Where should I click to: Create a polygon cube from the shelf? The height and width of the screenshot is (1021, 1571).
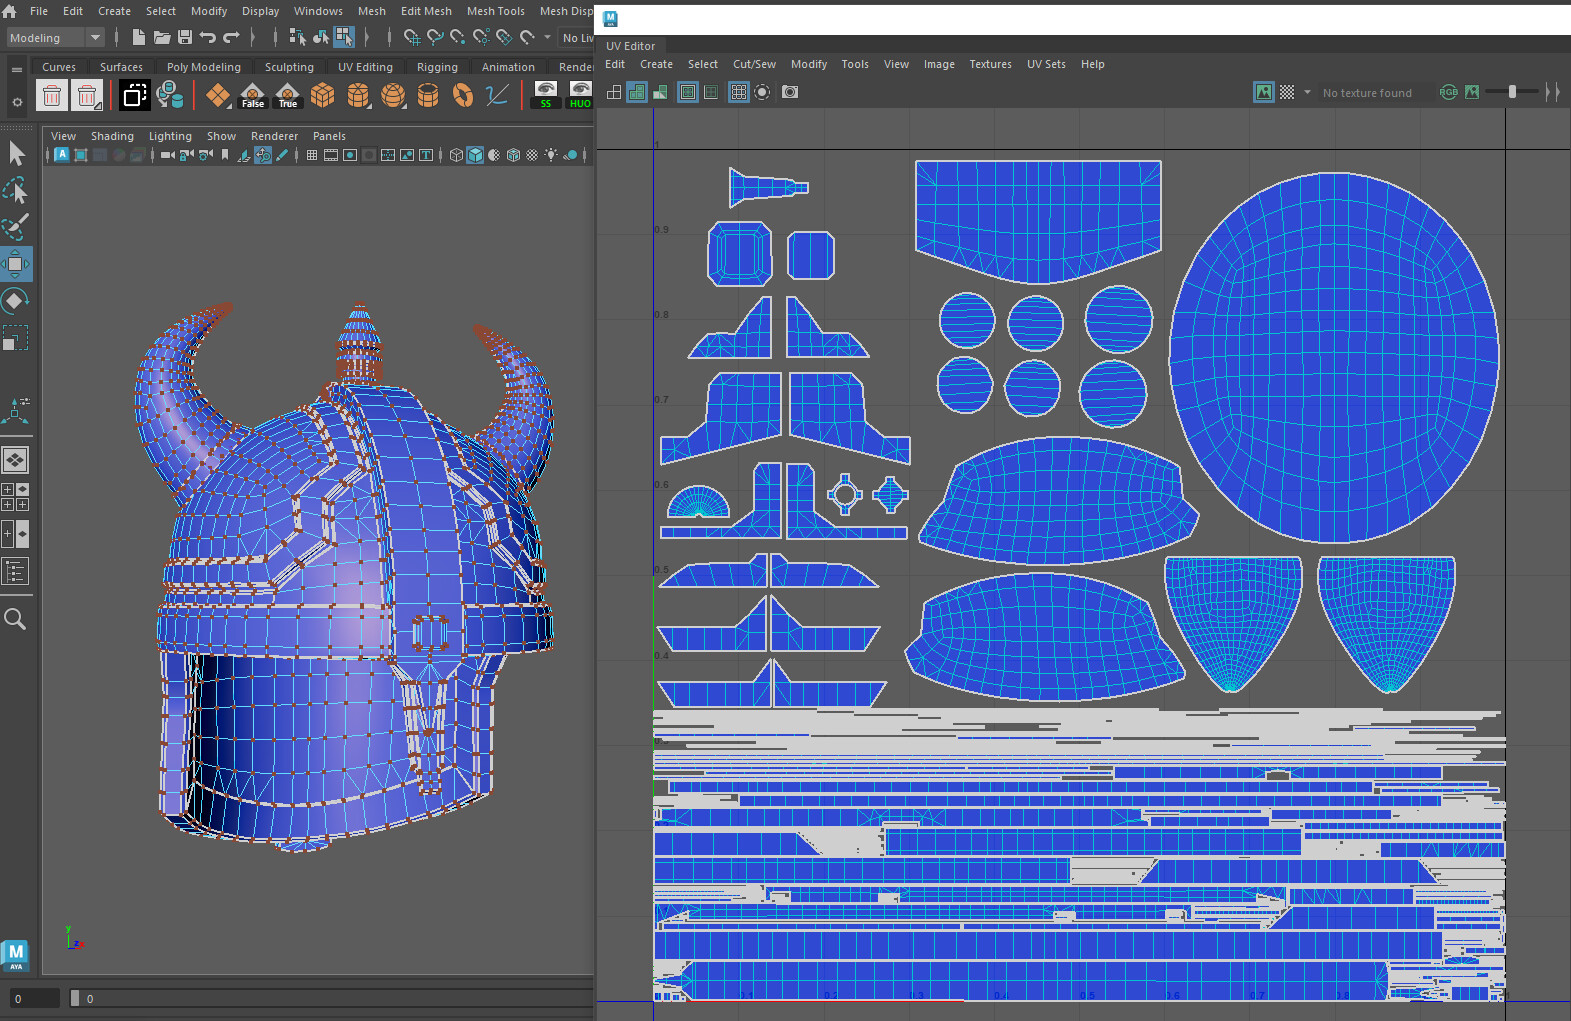point(322,95)
